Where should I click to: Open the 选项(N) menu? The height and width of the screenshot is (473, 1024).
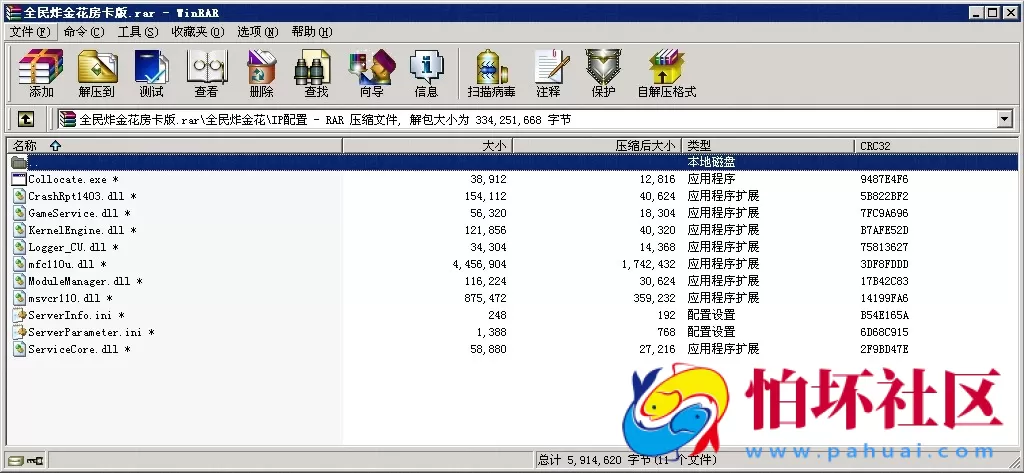(x=257, y=31)
